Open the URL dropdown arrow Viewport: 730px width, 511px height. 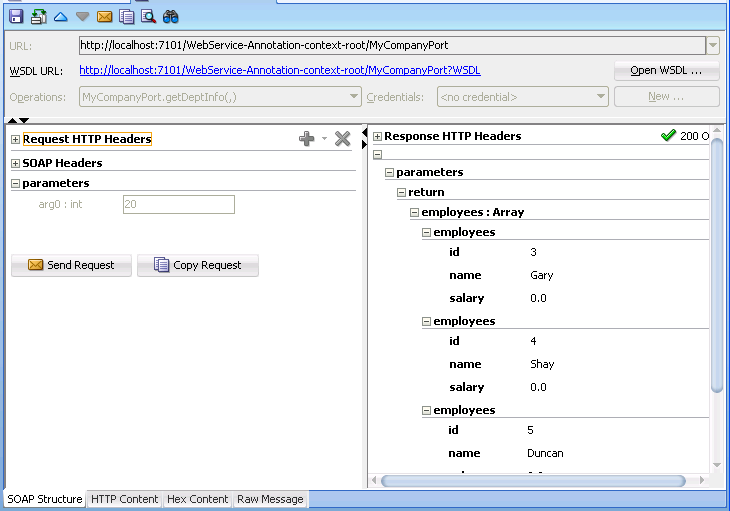(x=713, y=46)
